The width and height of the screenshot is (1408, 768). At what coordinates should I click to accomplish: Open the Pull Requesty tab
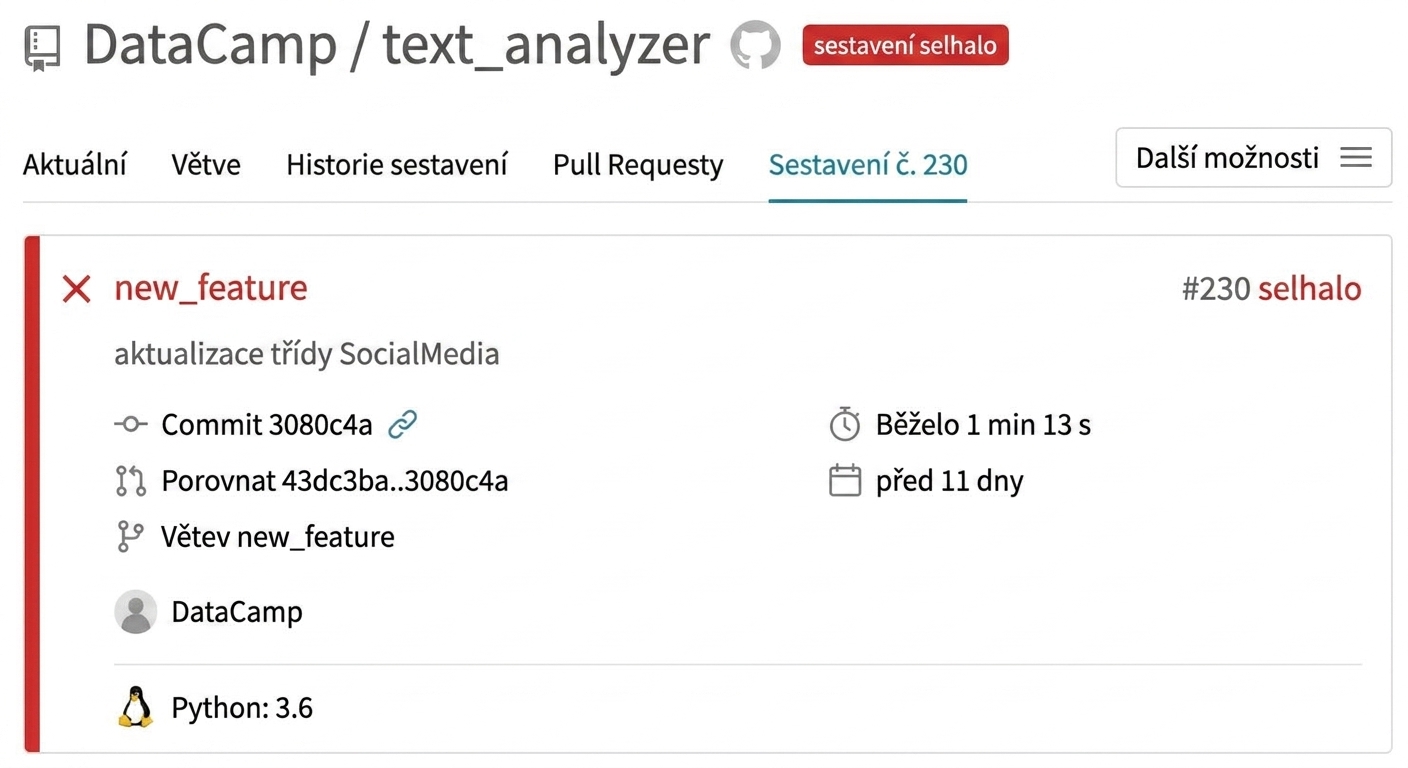[638, 164]
